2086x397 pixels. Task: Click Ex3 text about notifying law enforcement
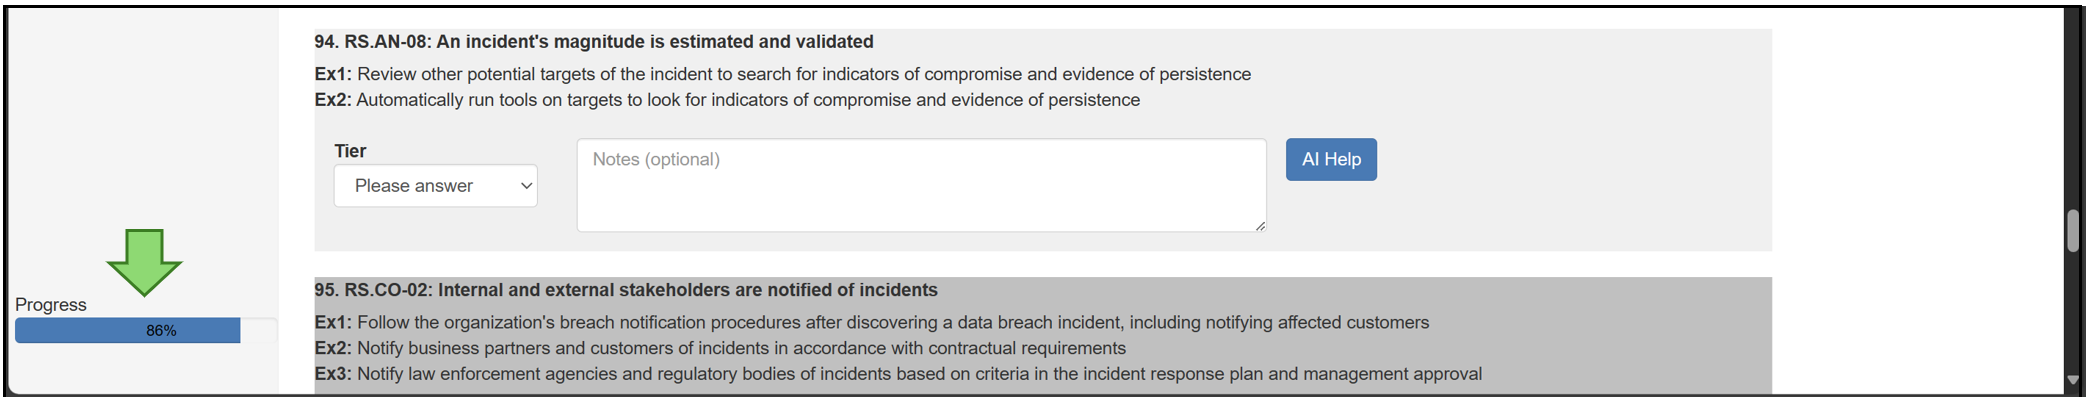point(898,374)
